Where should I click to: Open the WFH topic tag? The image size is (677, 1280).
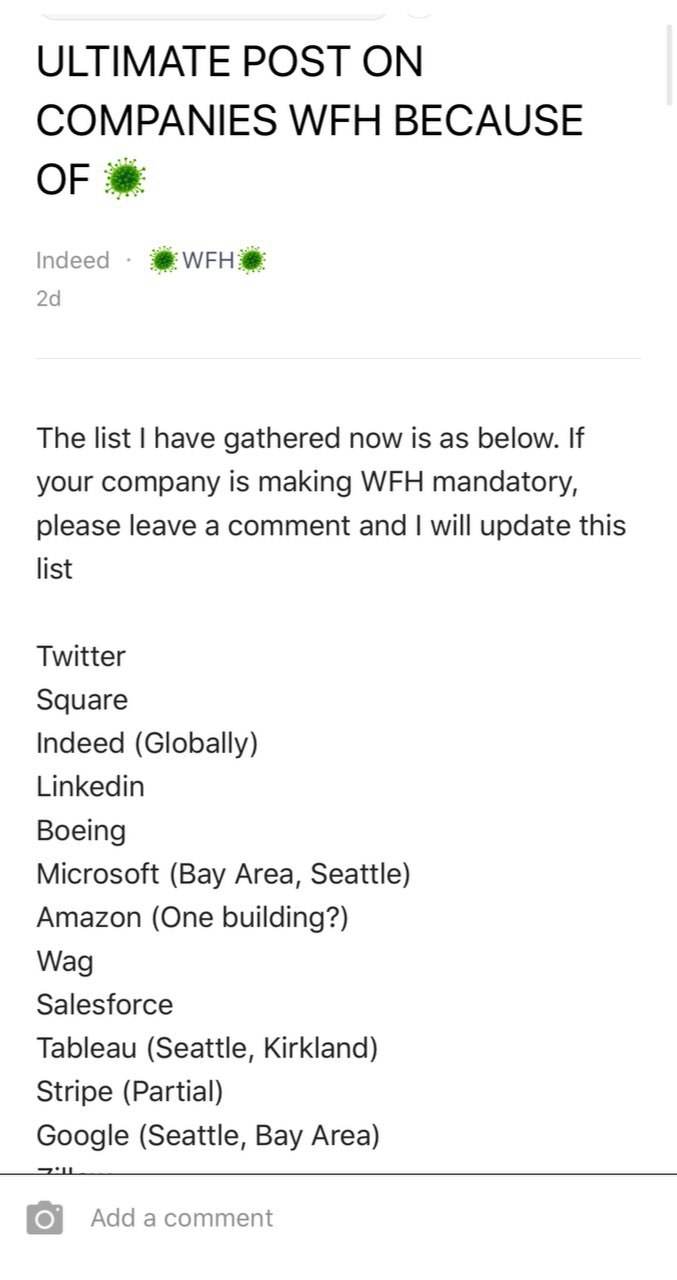click(x=208, y=261)
